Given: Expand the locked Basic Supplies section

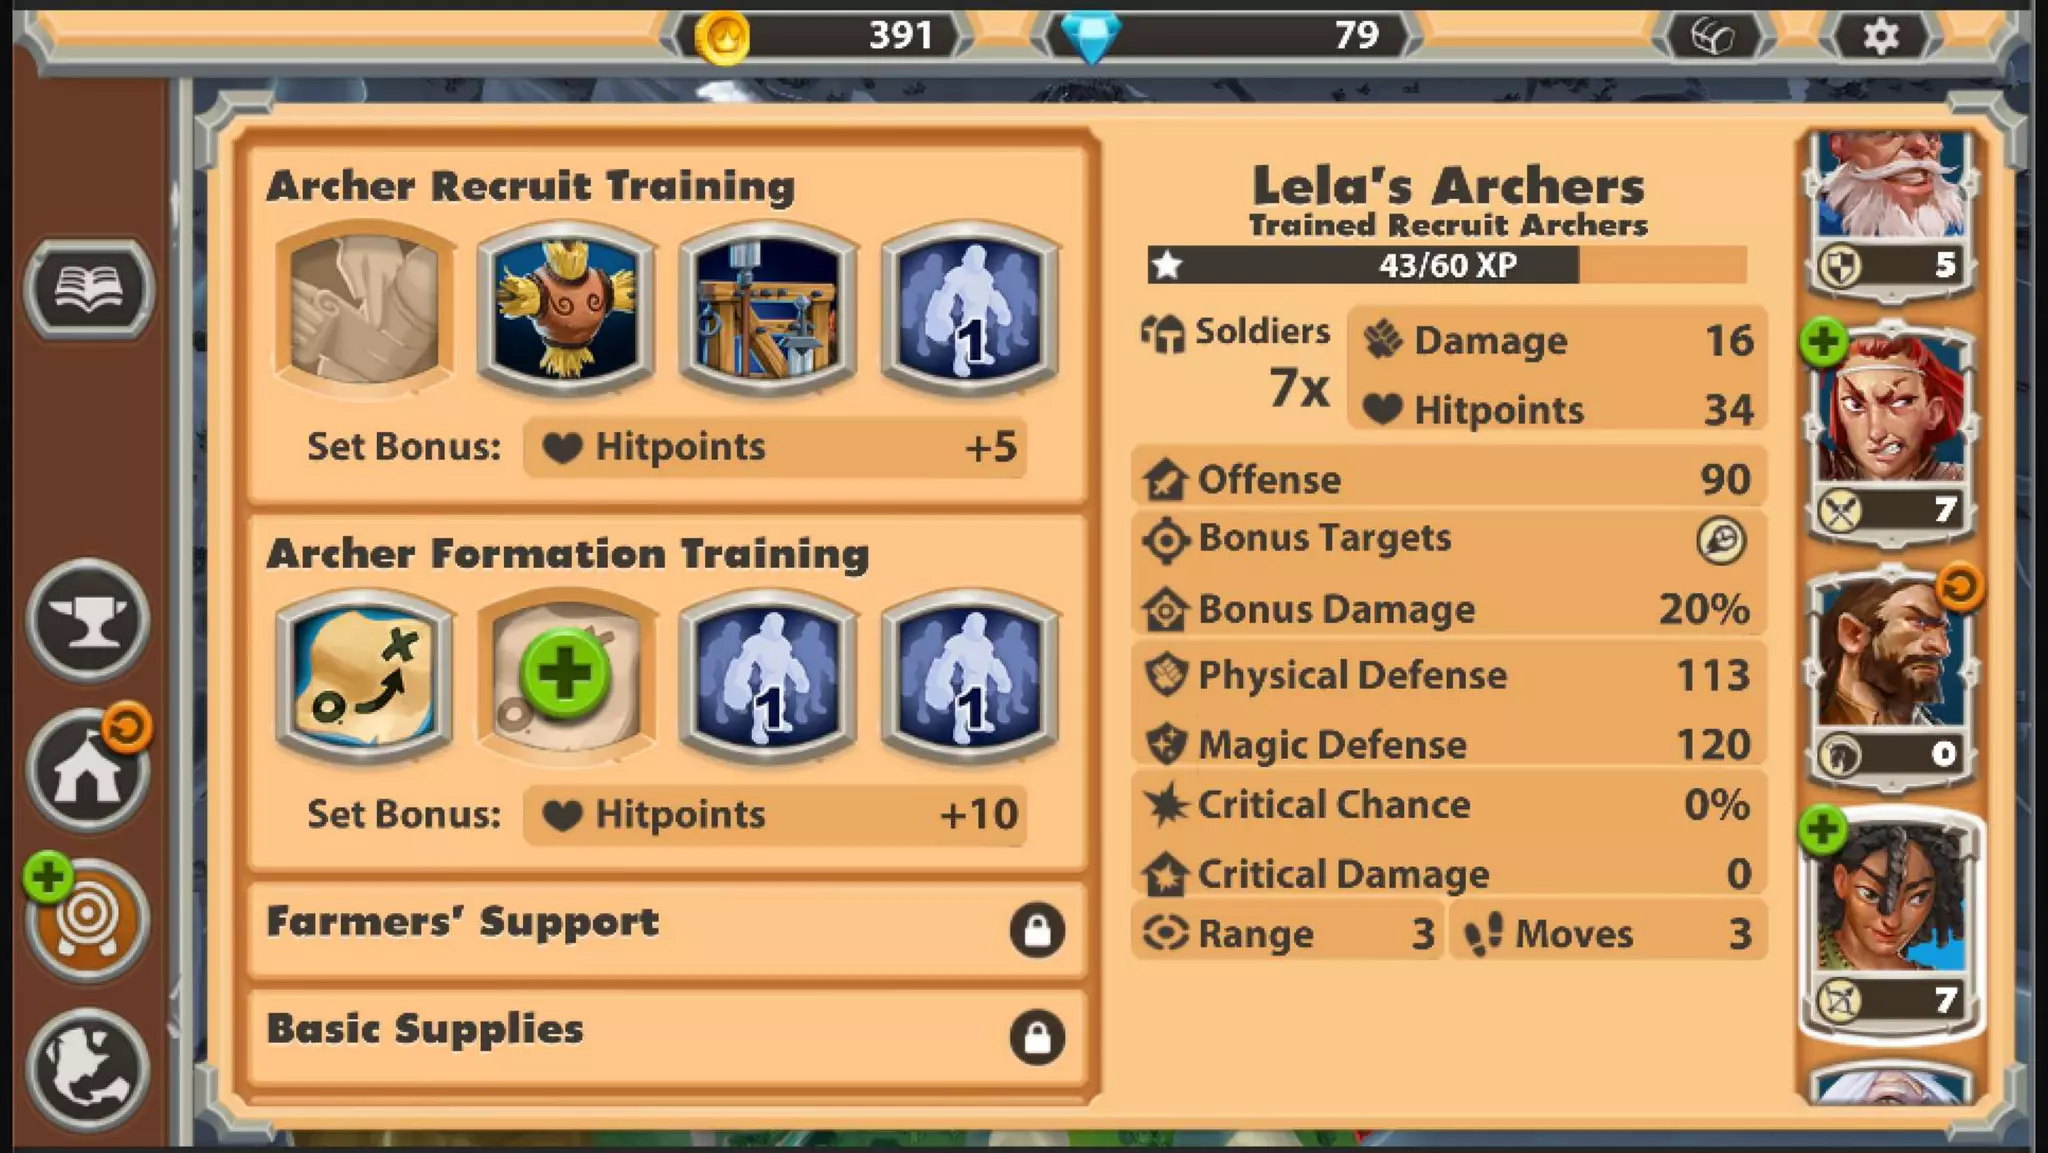Looking at the screenshot, I should point(666,1036).
